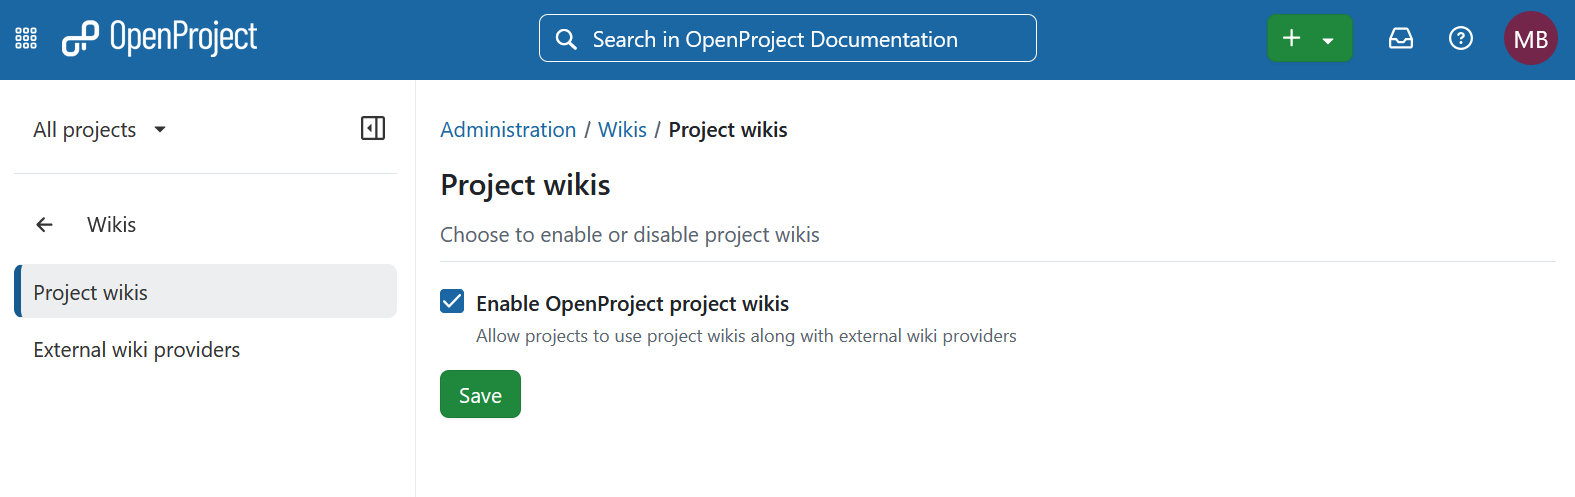Go back using the Wikis arrow icon
This screenshot has height=497, width=1575.
click(44, 225)
